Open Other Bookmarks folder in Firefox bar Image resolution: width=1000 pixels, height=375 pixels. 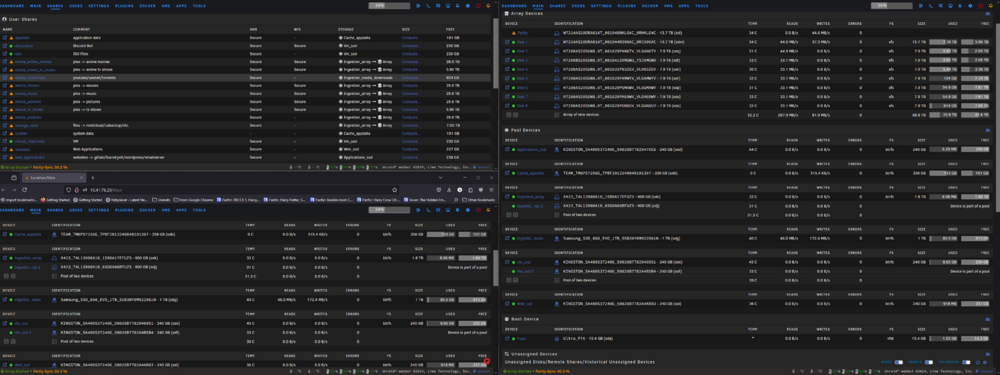coord(478,200)
